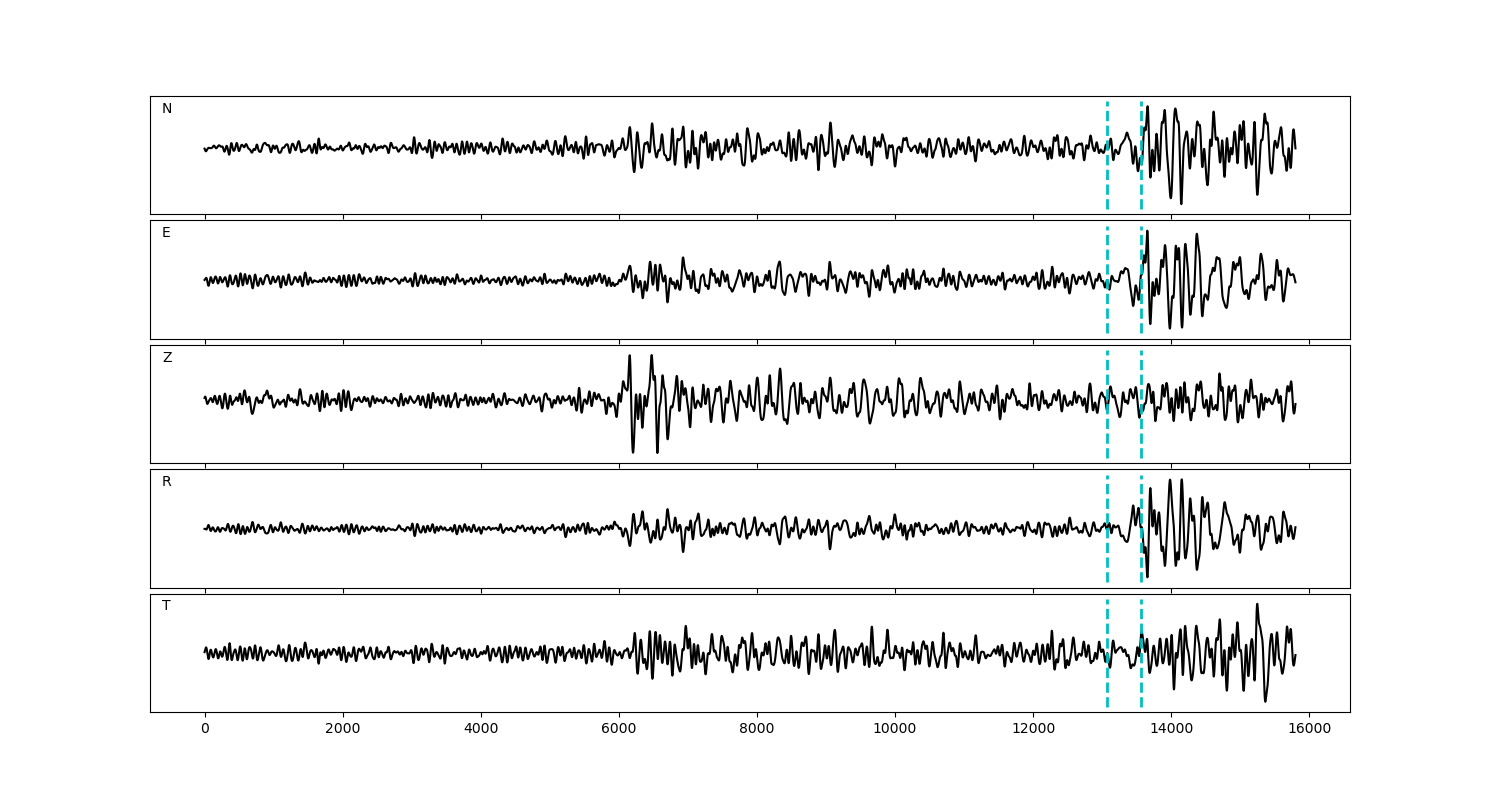Screen dimensions: 1500x800
Task: Select the "R" panel label
Action: pos(167,482)
